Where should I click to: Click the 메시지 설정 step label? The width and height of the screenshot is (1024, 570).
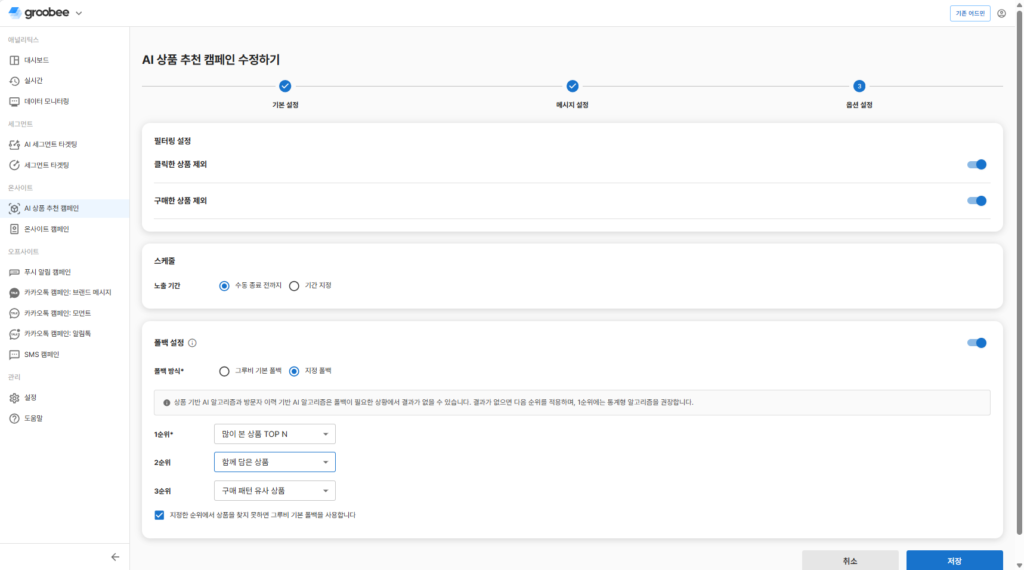click(572, 105)
